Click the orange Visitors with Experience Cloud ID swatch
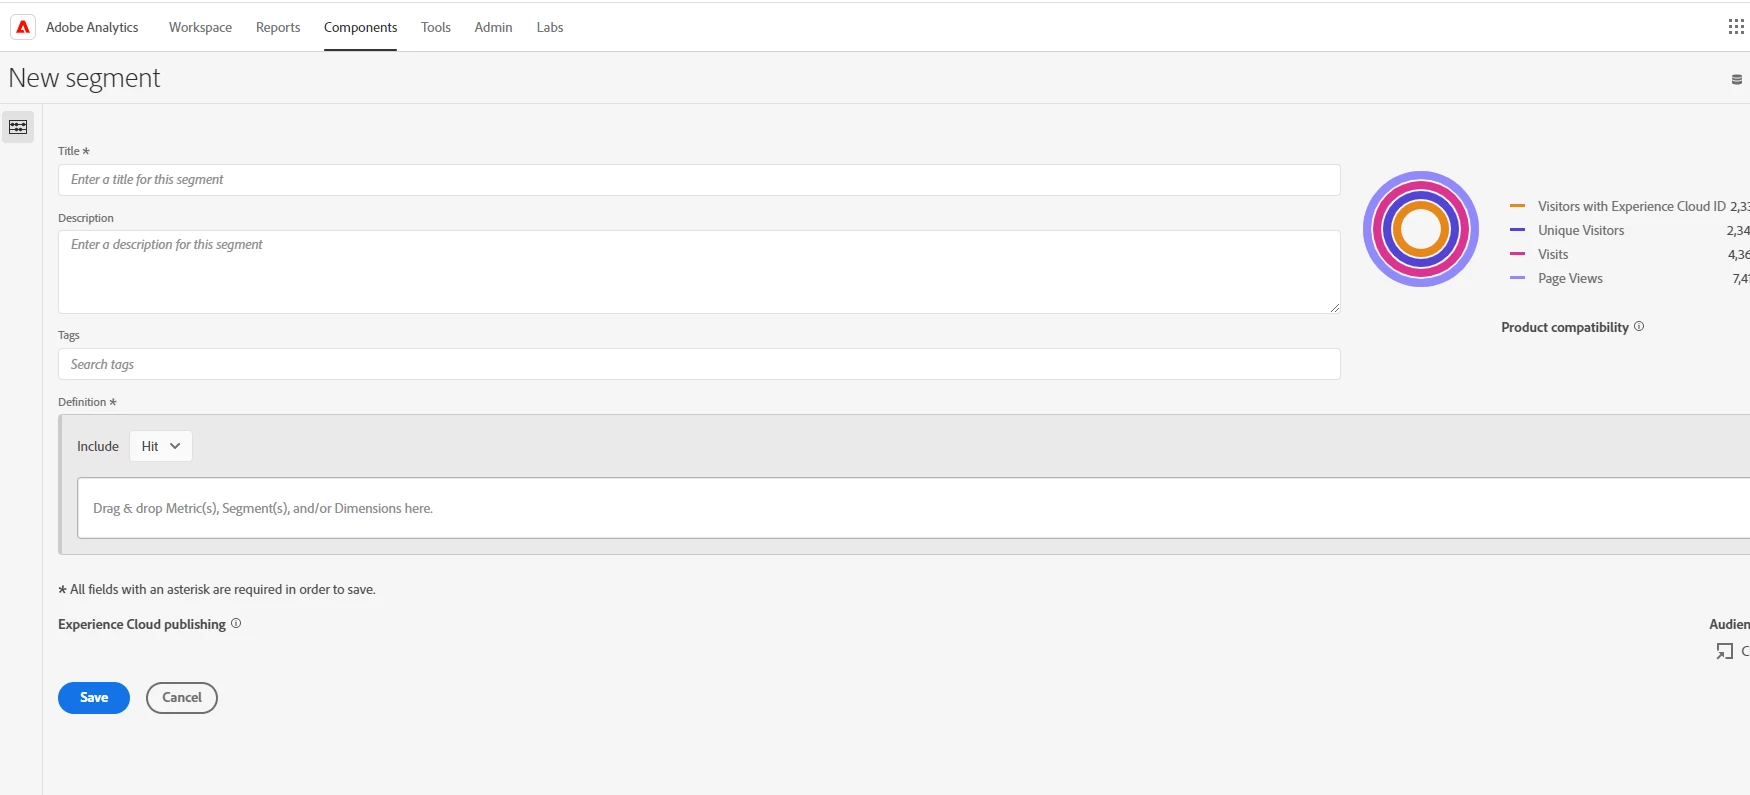 point(1517,206)
